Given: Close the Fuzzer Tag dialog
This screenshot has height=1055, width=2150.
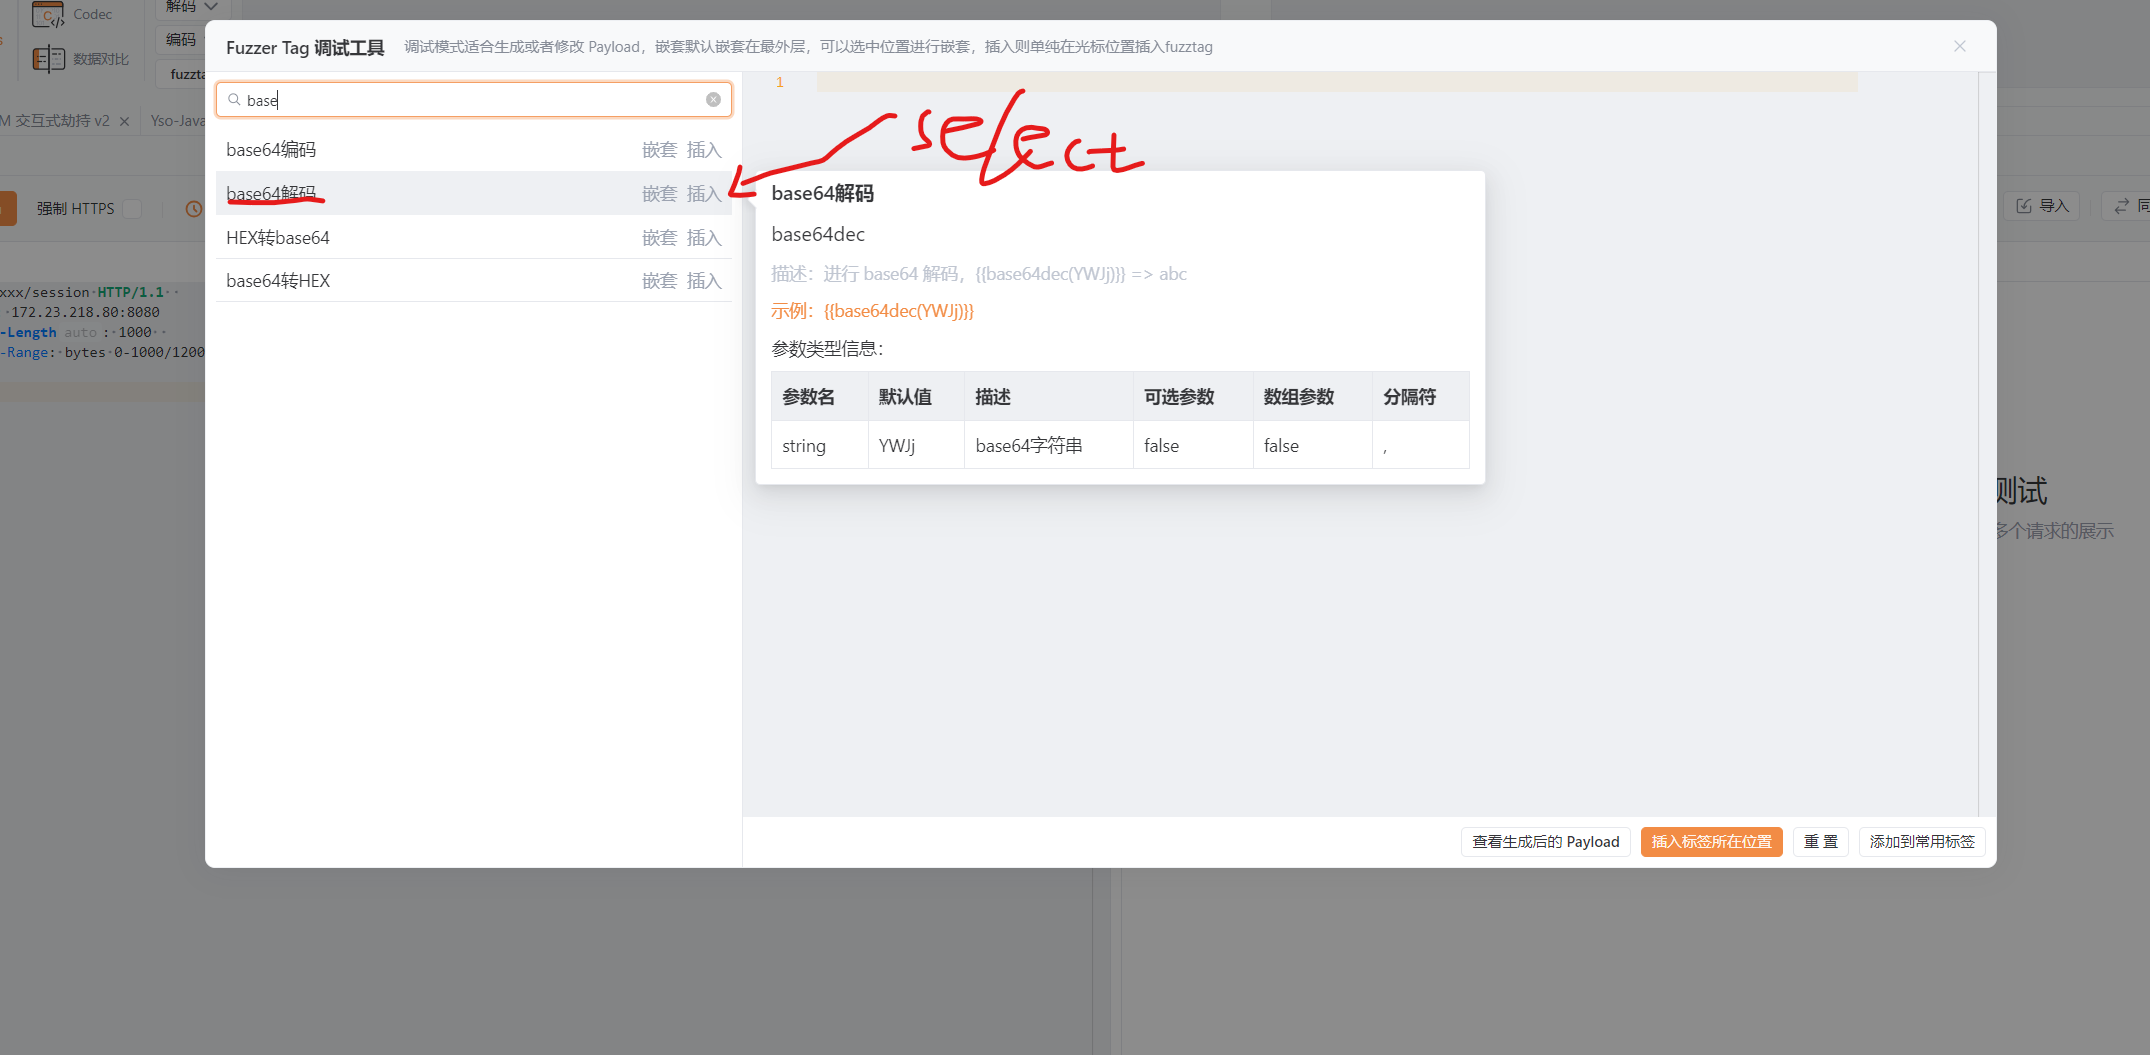Looking at the screenshot, I should click(x=1959, y=46).
